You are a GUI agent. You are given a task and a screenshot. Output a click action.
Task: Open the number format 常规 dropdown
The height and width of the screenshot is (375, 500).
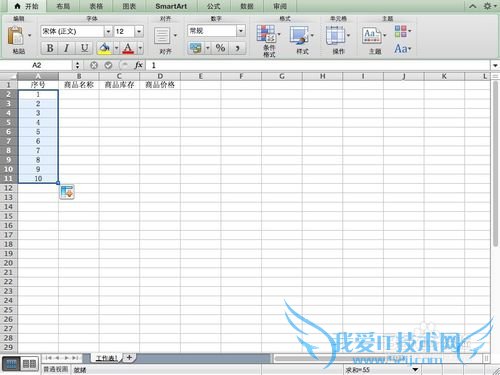[x=241, y=31]
